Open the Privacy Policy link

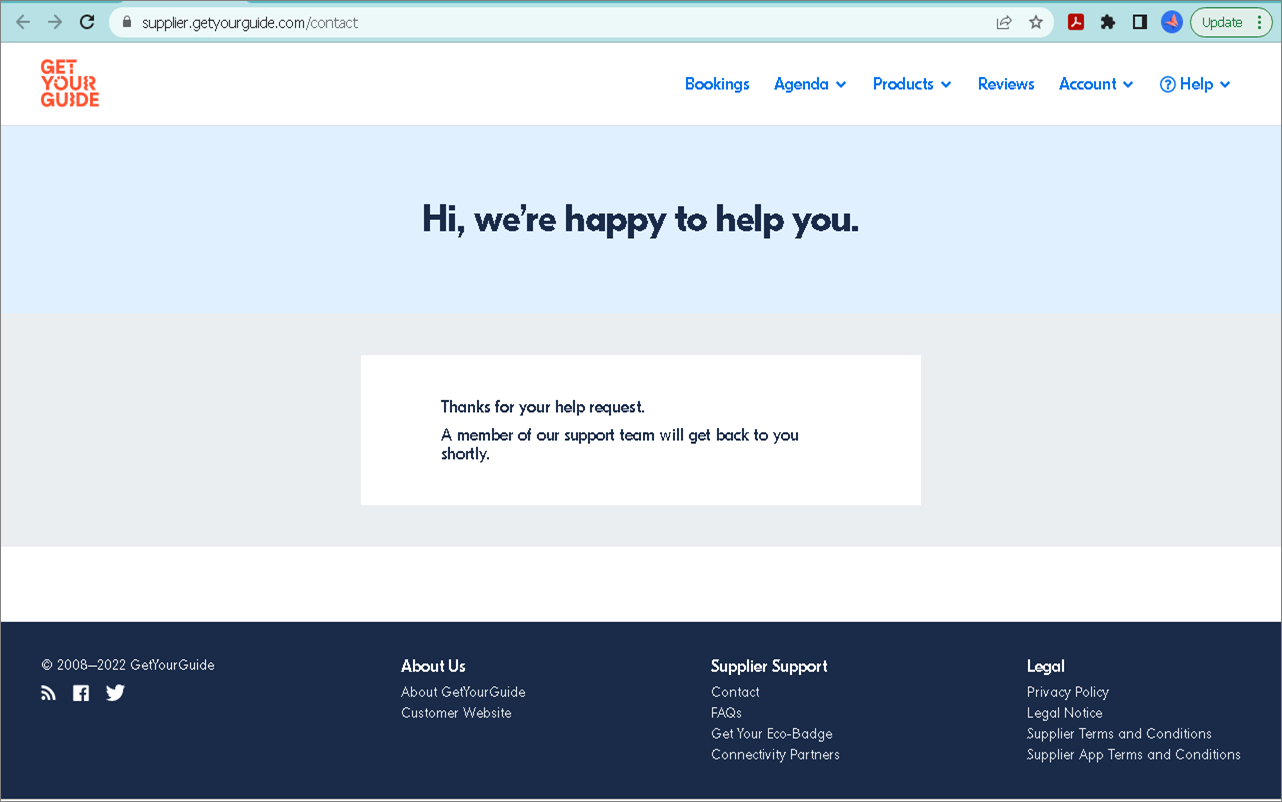(1068, 692)
